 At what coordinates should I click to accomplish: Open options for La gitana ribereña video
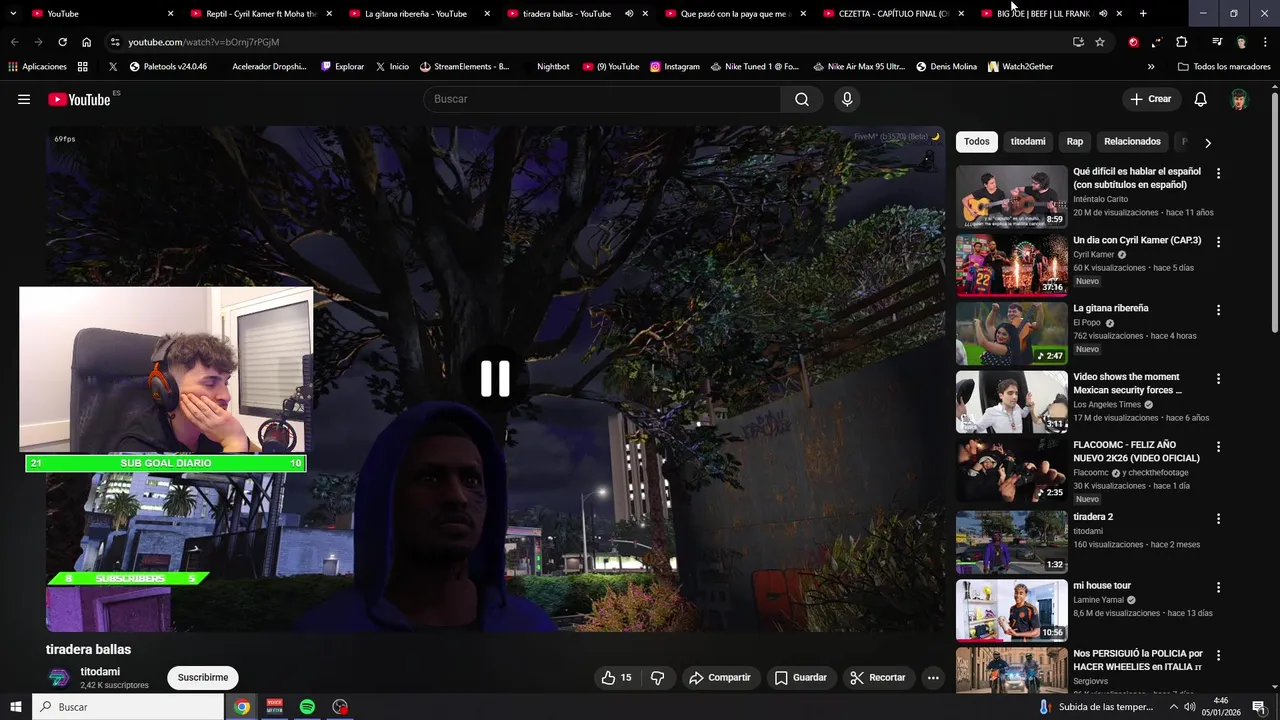point(1218,310)
